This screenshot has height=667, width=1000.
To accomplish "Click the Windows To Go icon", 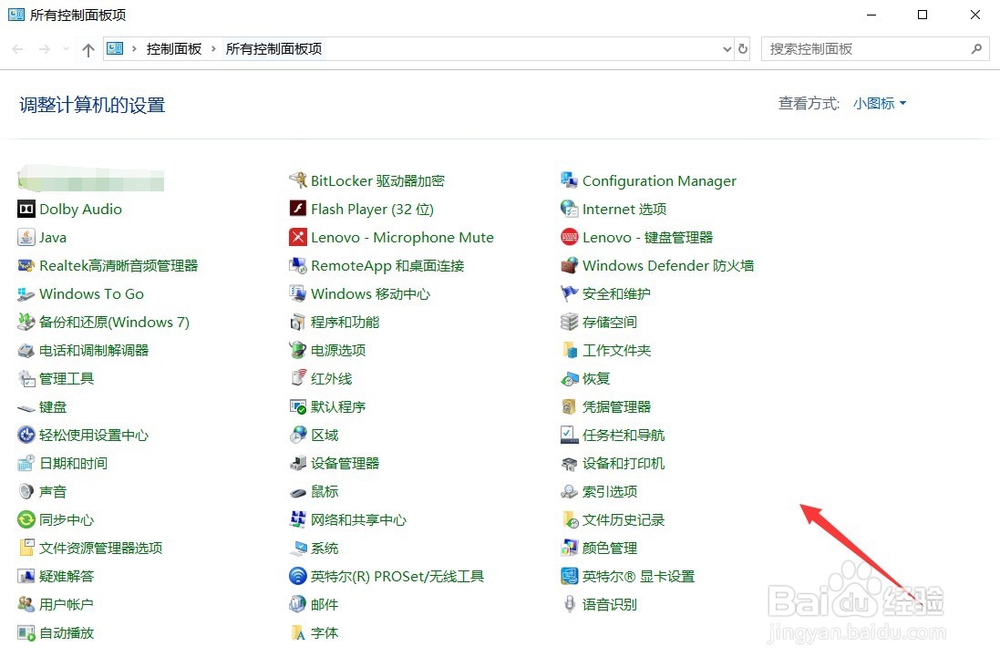I will pos(26,294).
